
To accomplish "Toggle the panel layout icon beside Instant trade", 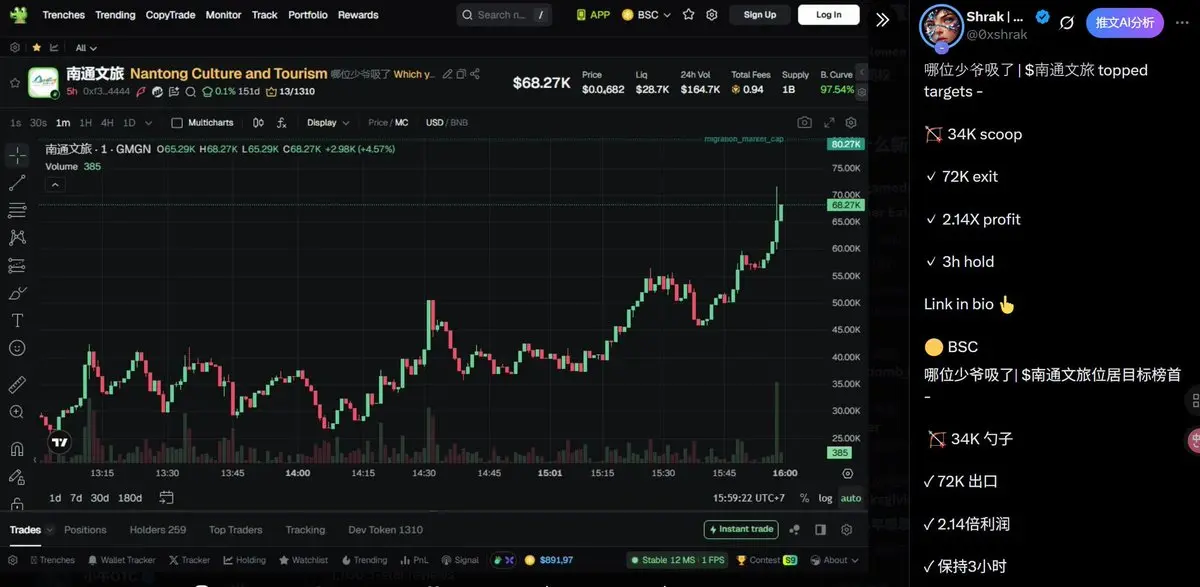I will point(820,529).
